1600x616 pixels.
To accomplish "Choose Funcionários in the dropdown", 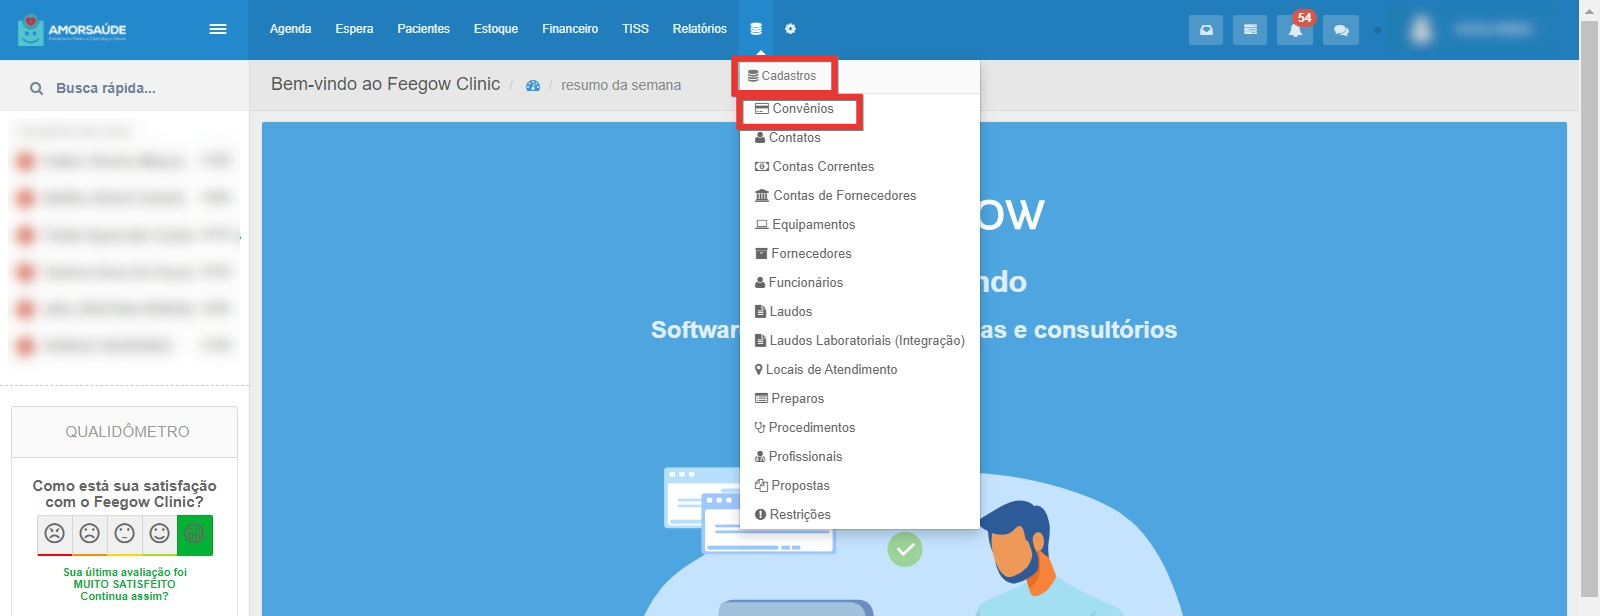I will coord(860,283).
